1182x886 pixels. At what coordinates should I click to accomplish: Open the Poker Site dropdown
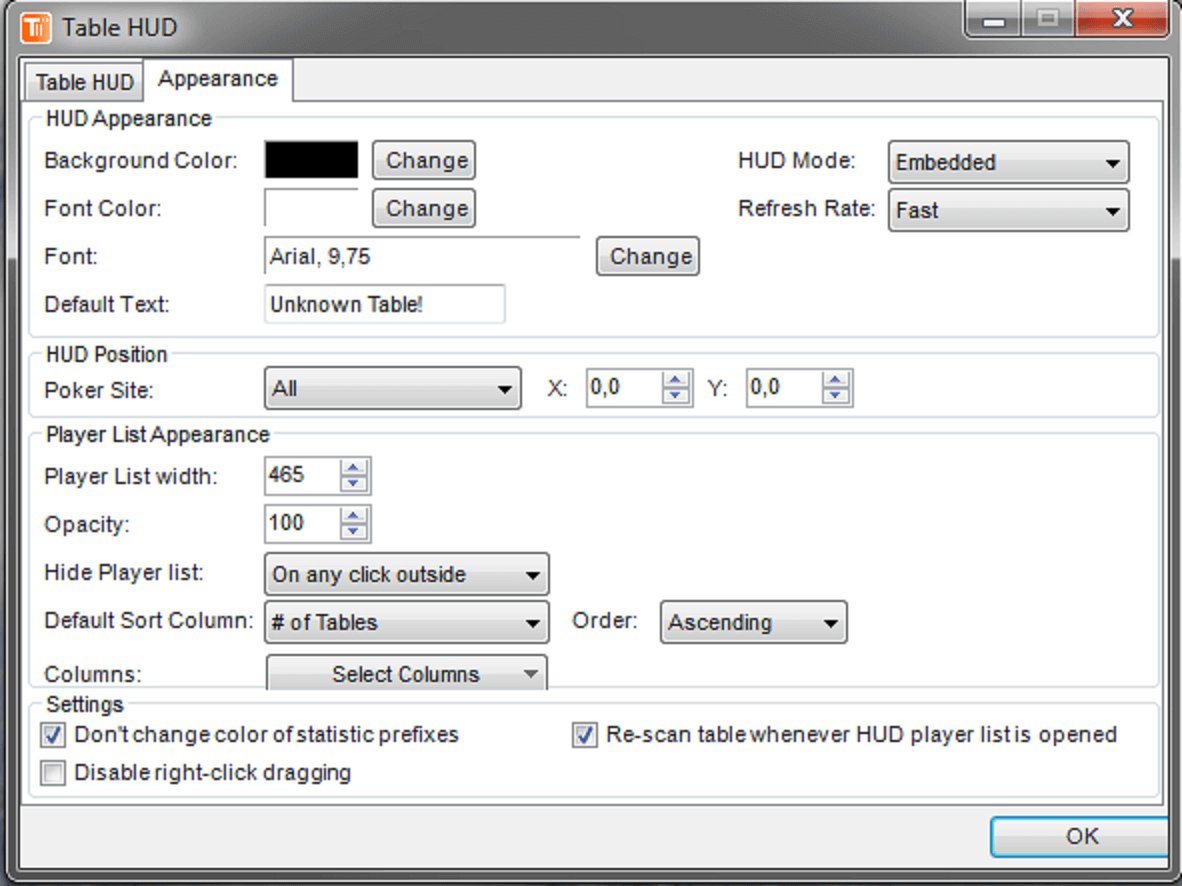(393, 388)
